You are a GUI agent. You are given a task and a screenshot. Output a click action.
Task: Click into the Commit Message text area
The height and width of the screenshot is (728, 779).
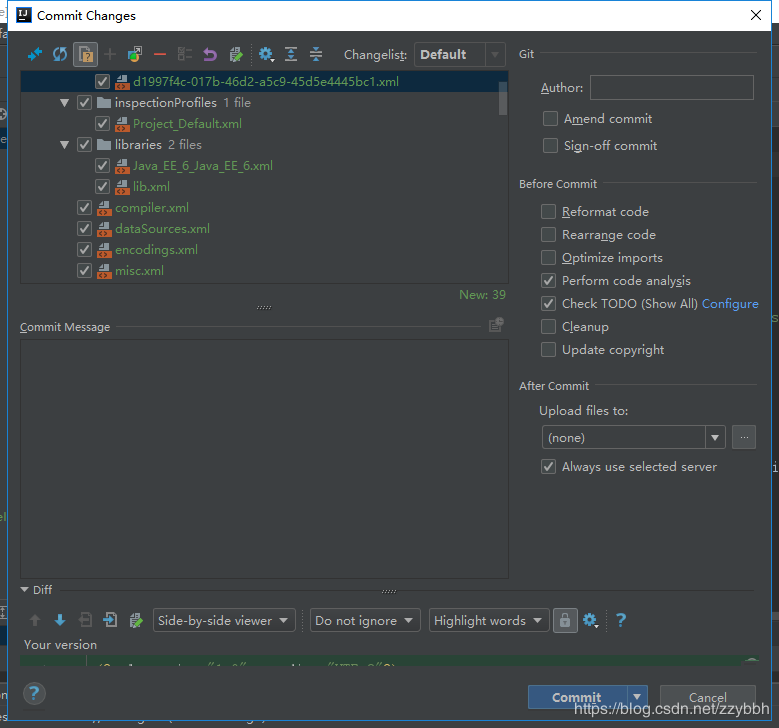(264, 459)
